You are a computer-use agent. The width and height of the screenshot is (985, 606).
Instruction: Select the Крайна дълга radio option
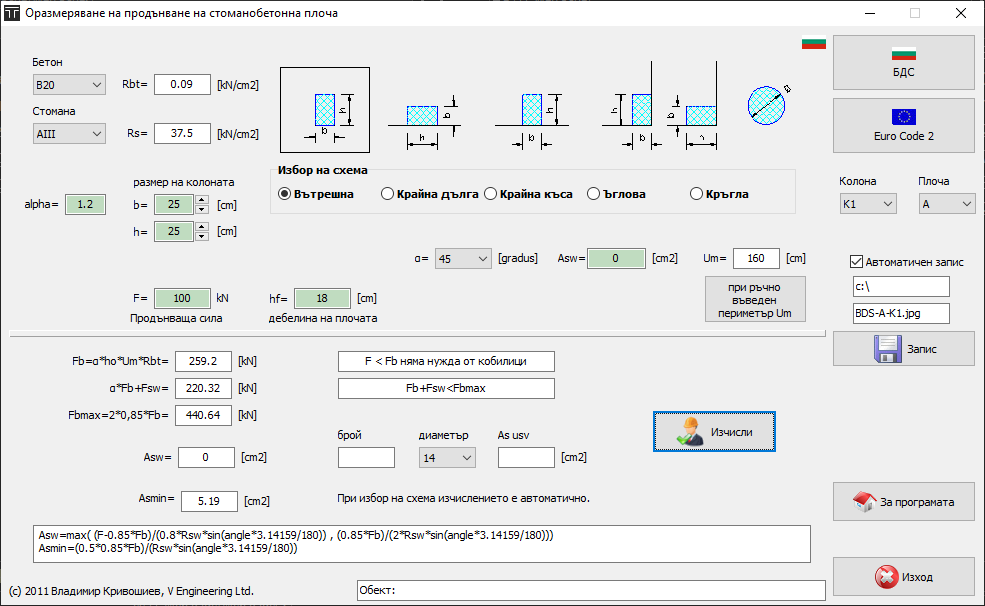tap(388, 194)
